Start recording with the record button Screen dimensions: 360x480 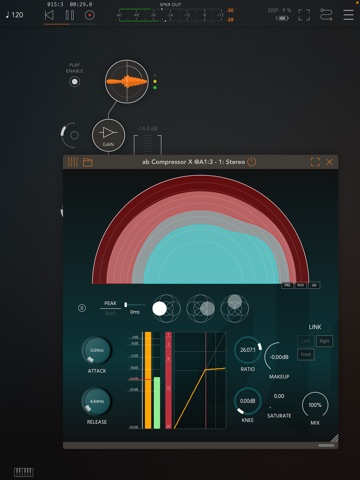point(90,15)
